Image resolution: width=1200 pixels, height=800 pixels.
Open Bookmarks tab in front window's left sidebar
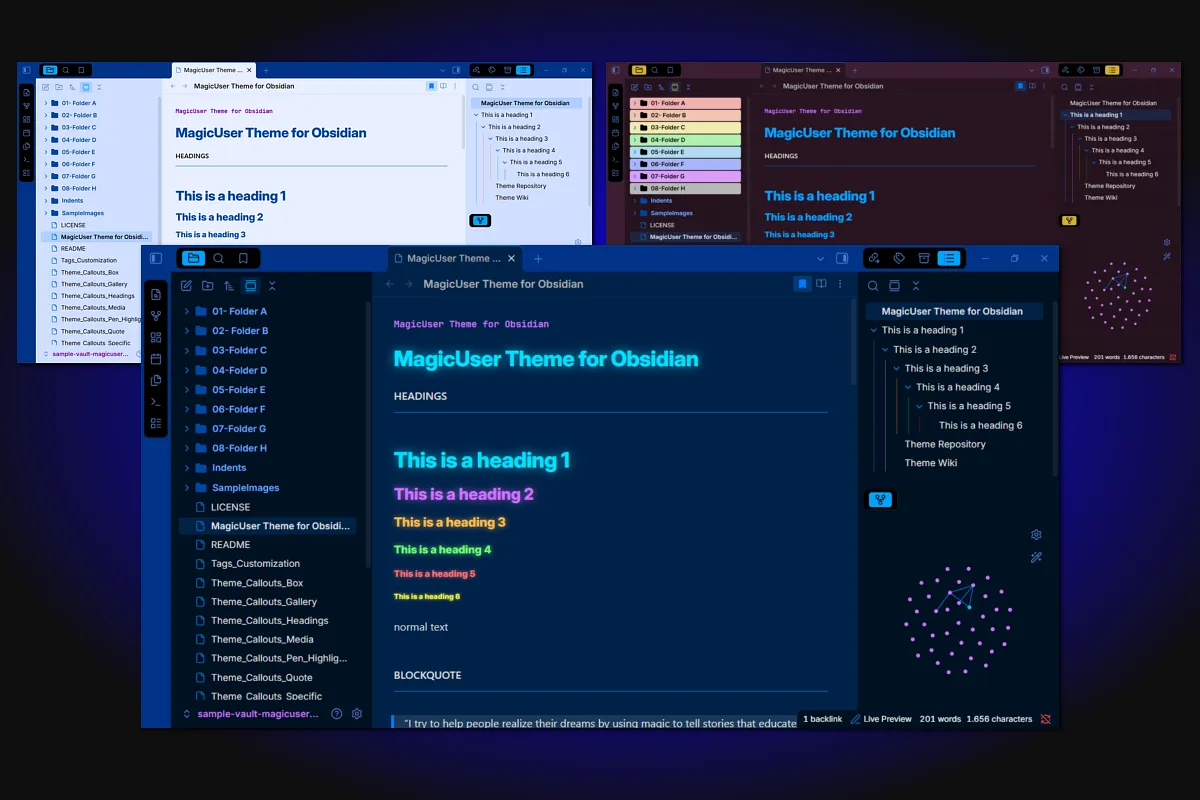(244, 258)
